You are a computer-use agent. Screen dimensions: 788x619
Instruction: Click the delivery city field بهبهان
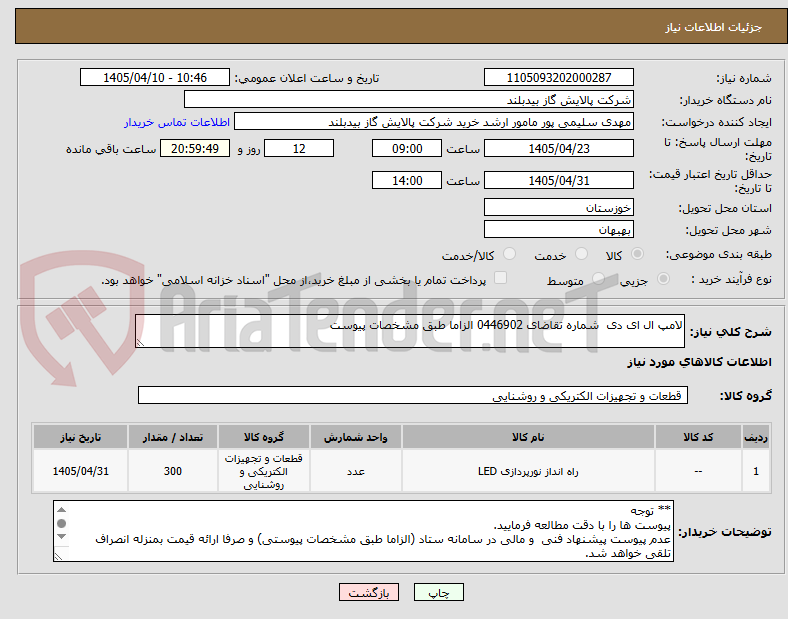point(558,229)
